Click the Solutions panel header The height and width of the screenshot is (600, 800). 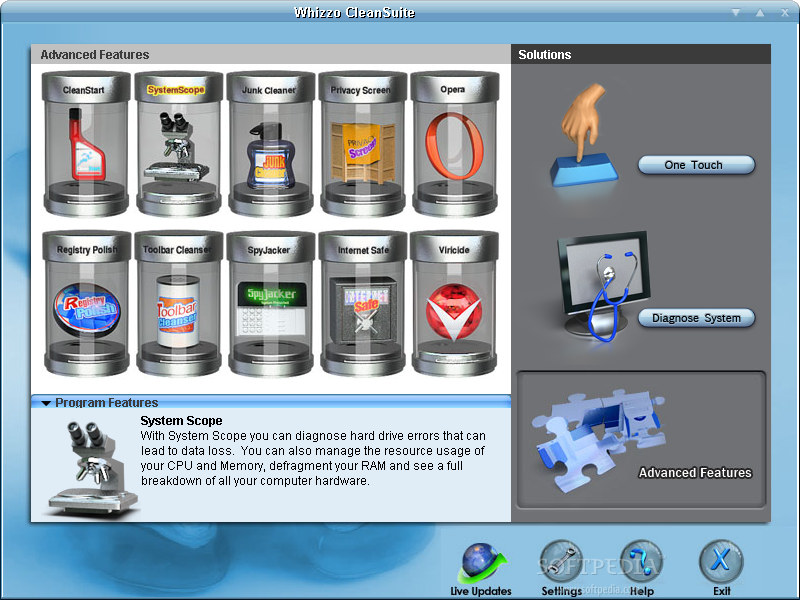[x=641, y=54]
